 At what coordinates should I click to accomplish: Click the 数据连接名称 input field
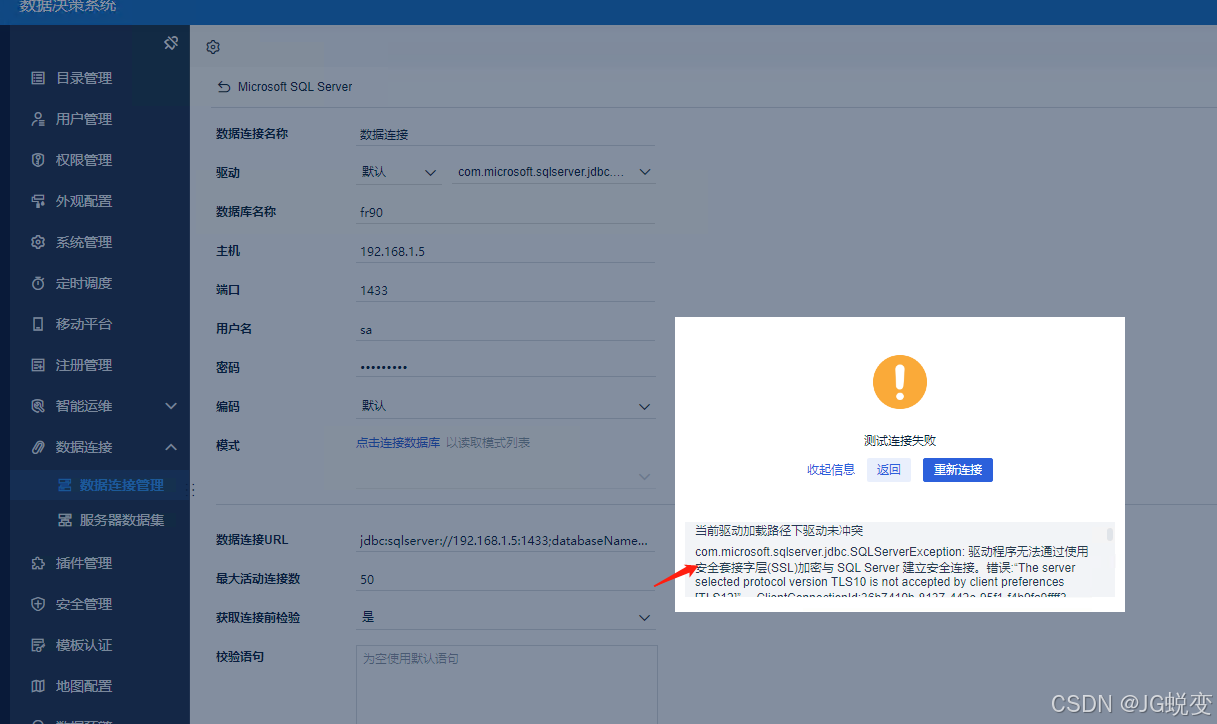[505, 133]
